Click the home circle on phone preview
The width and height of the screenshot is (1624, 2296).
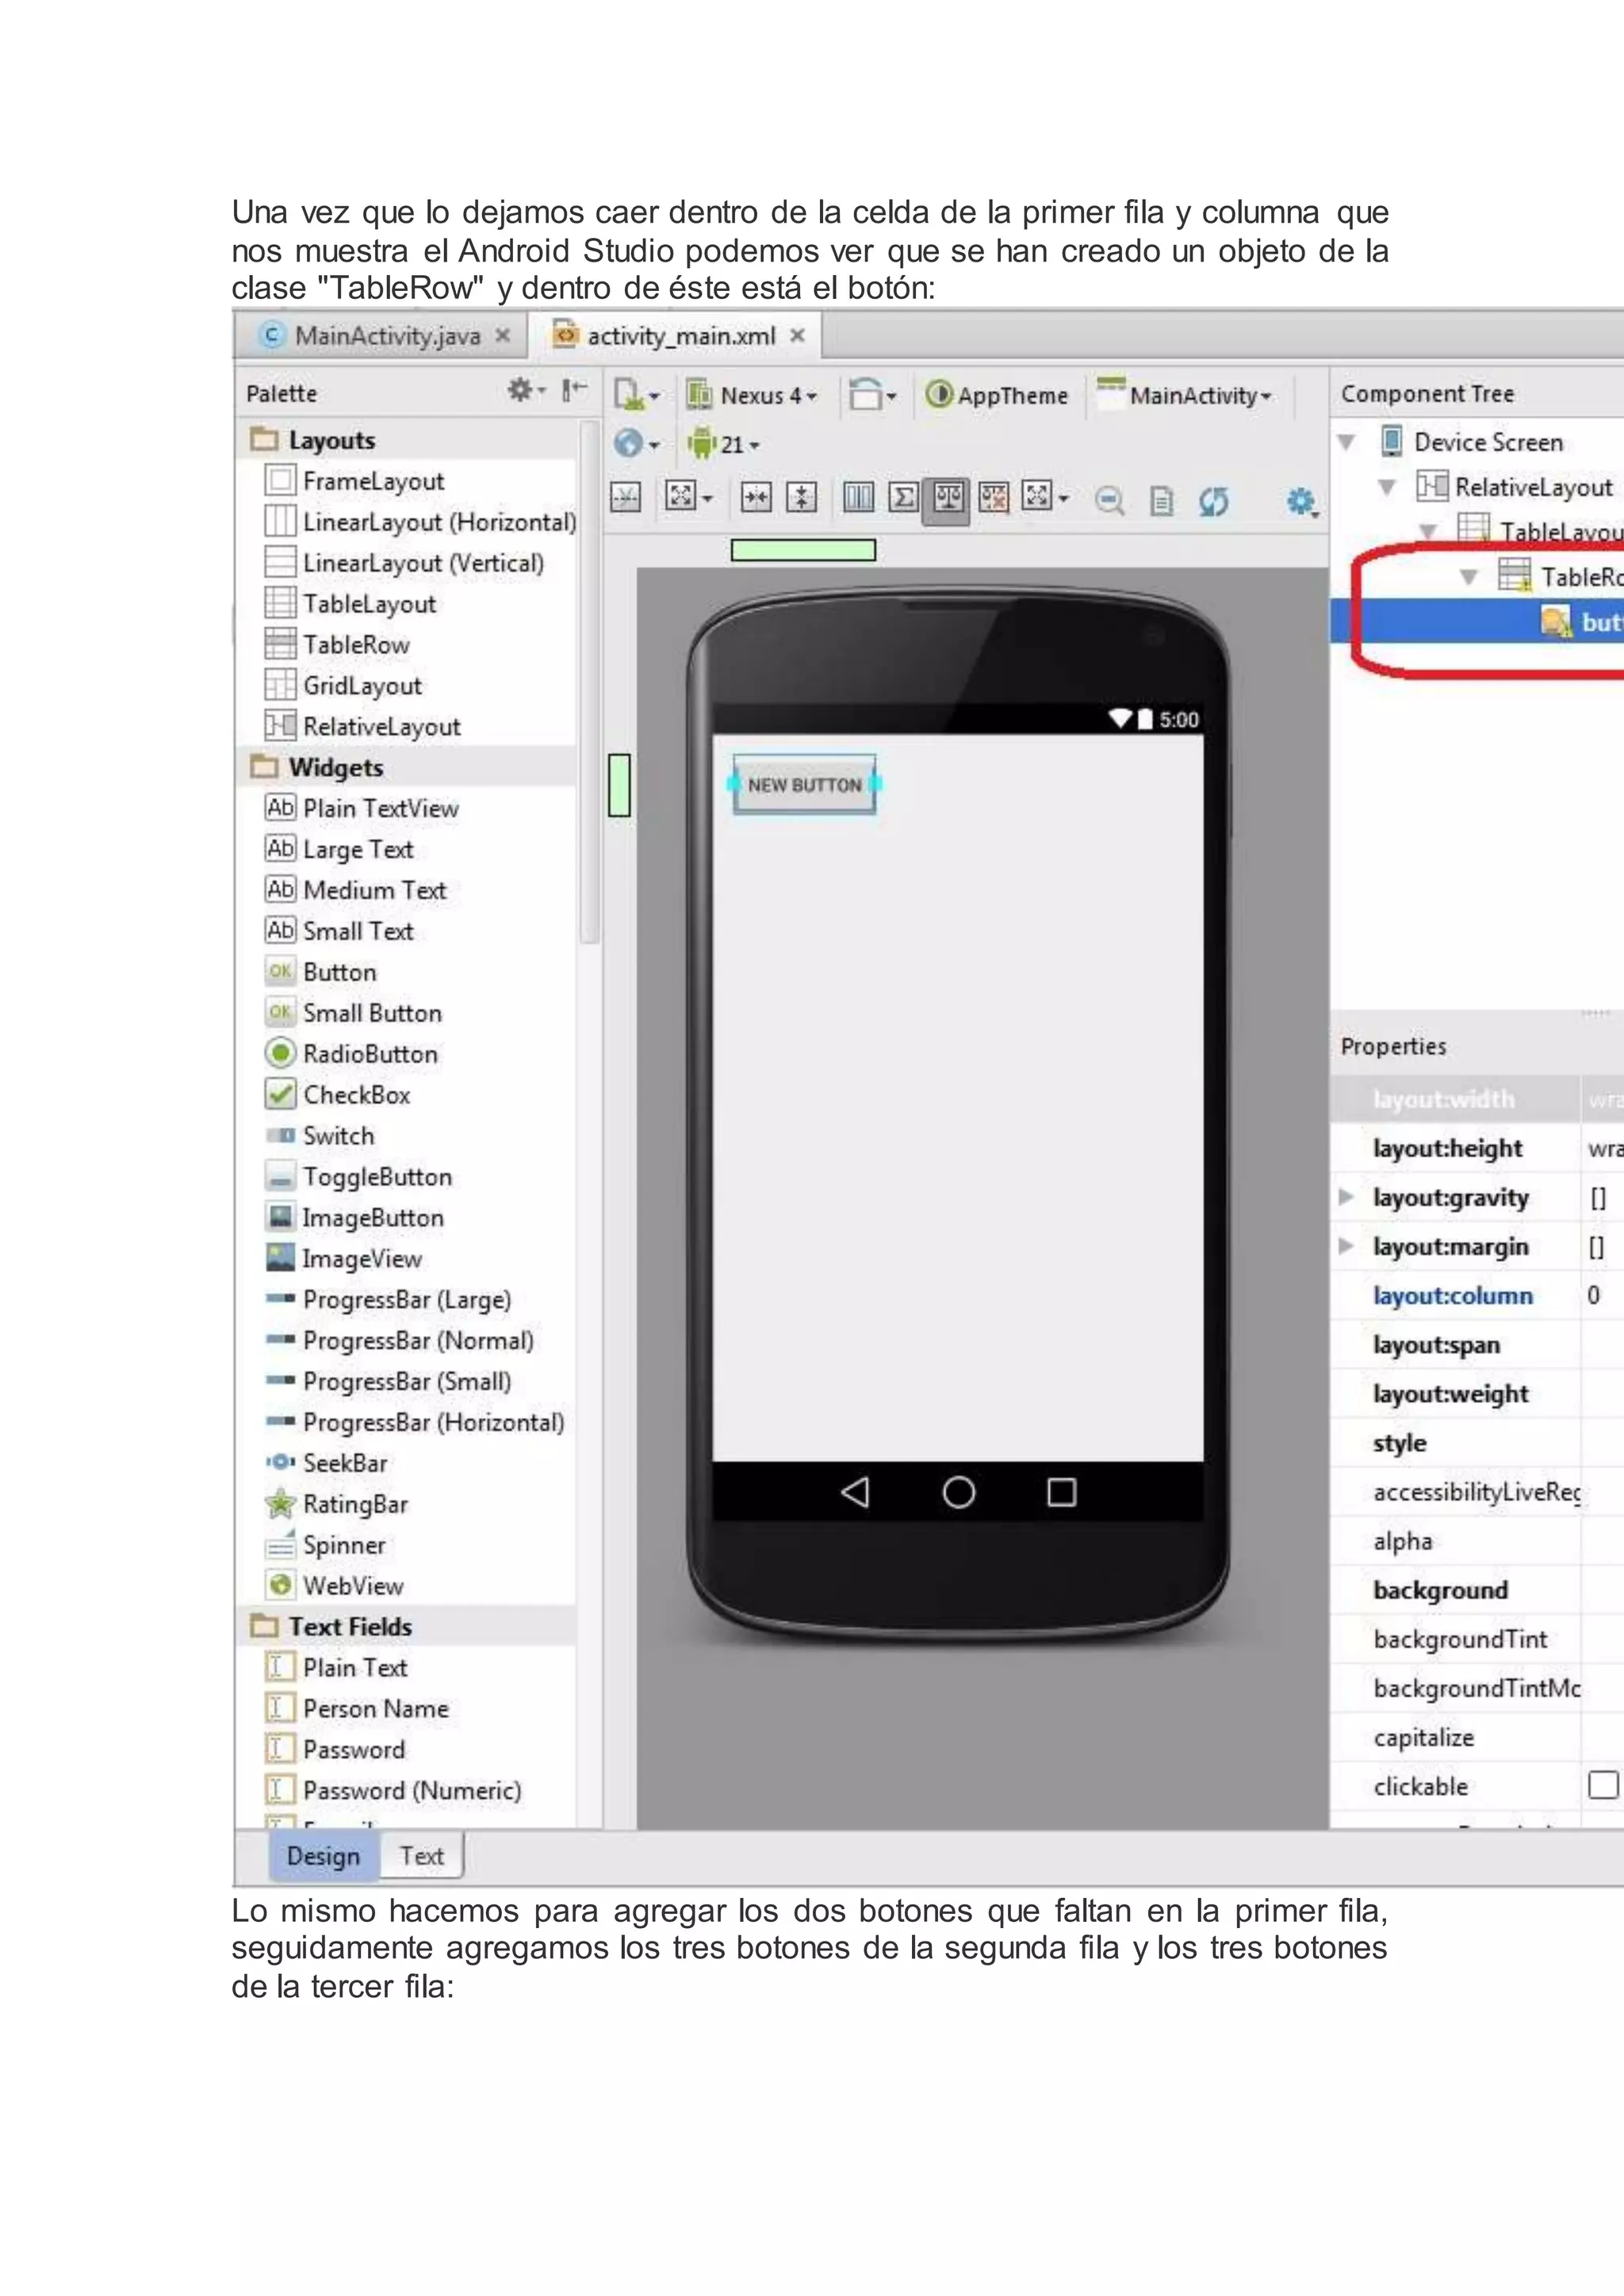point(958,1492)
